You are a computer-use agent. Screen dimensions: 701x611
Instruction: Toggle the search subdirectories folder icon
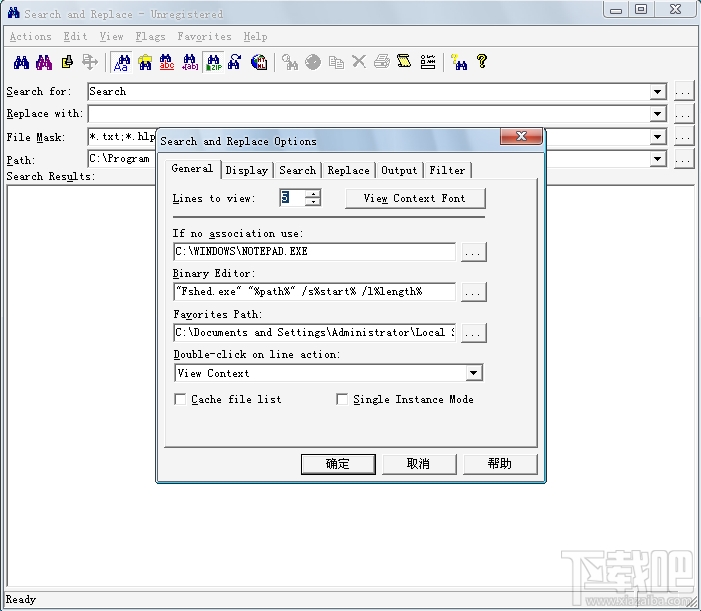coord(145,62)
